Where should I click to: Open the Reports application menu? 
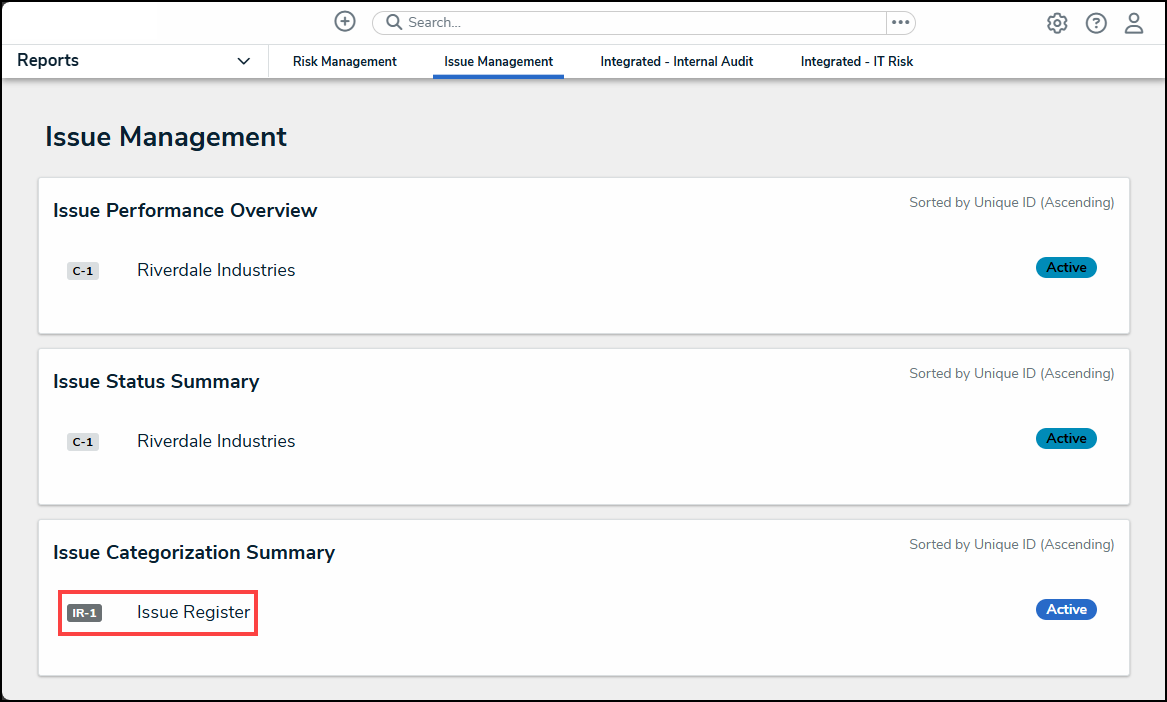pos(48,60)
